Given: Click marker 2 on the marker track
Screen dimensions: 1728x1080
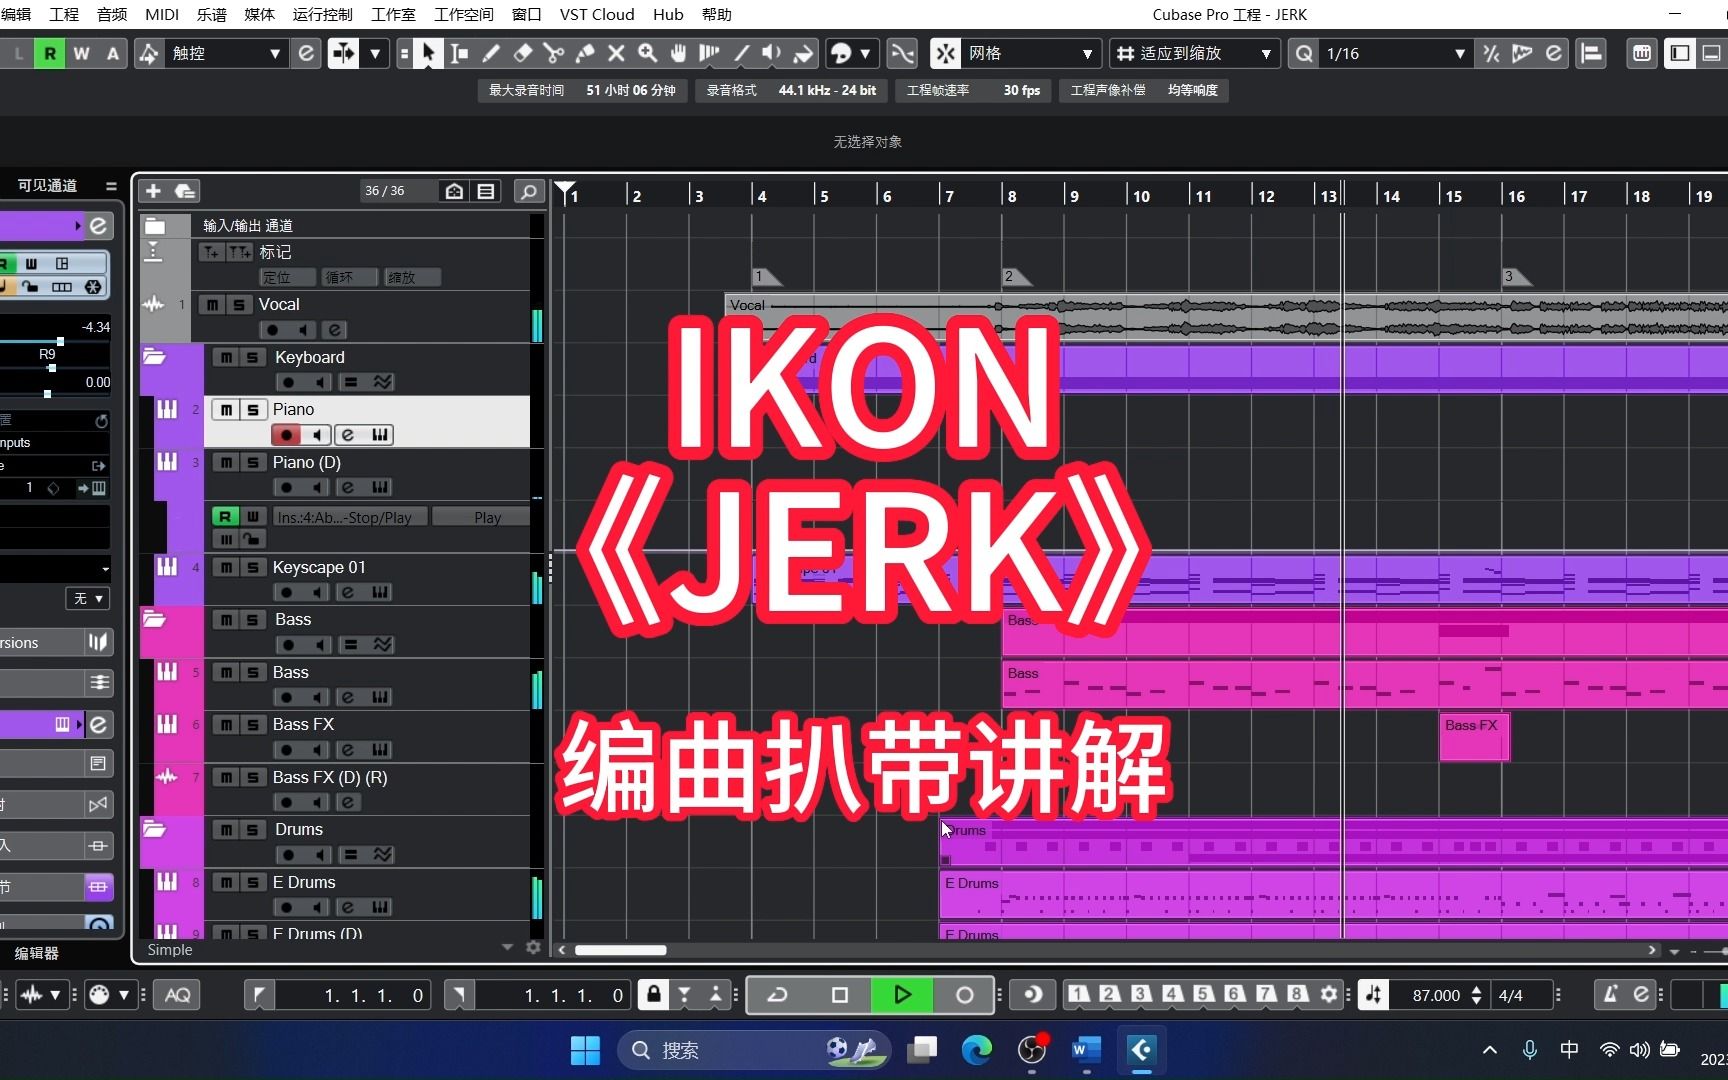Looking at the screenshot, I should click(x=1015, y=277).
